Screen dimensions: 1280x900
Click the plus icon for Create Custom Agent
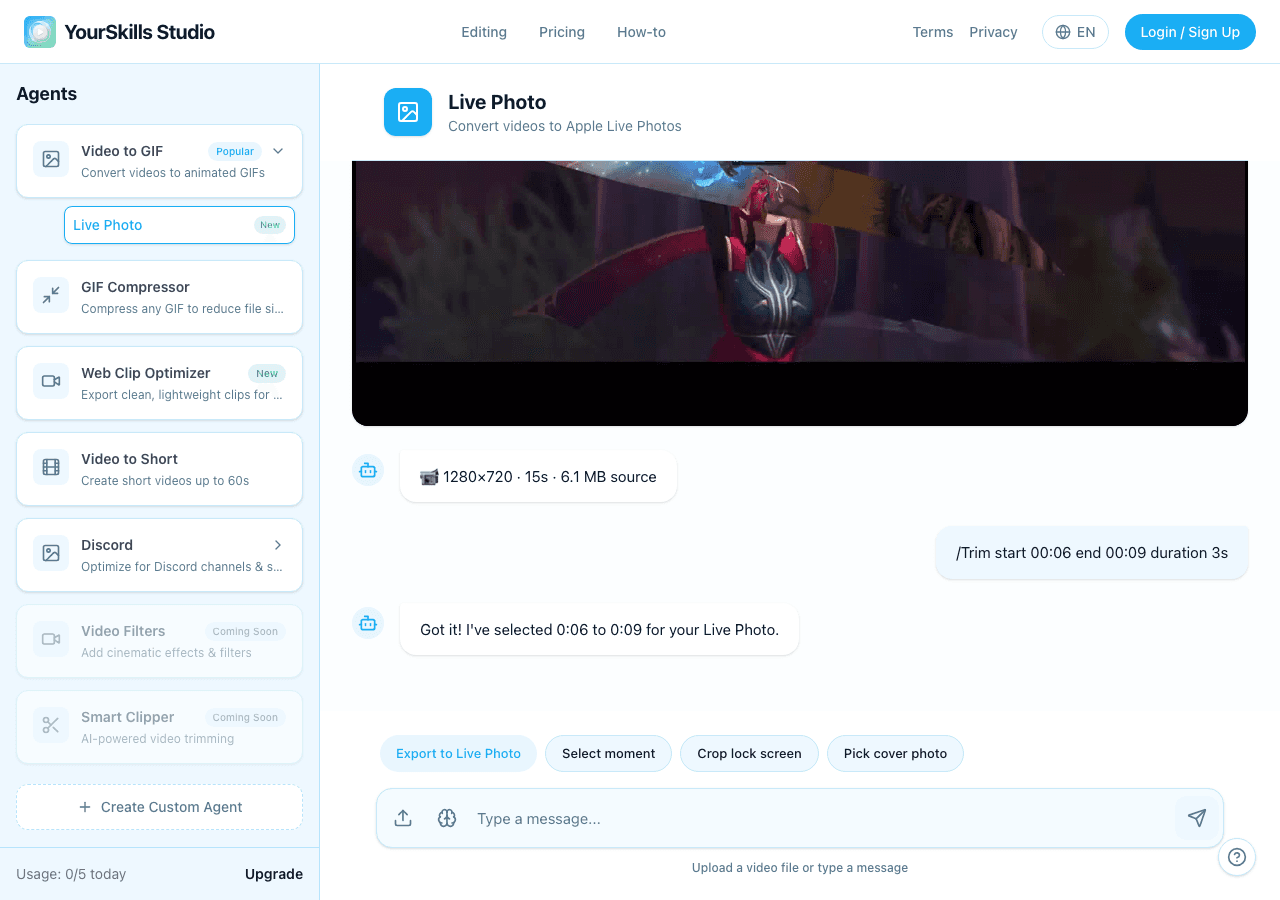click(x=85, y=807)
